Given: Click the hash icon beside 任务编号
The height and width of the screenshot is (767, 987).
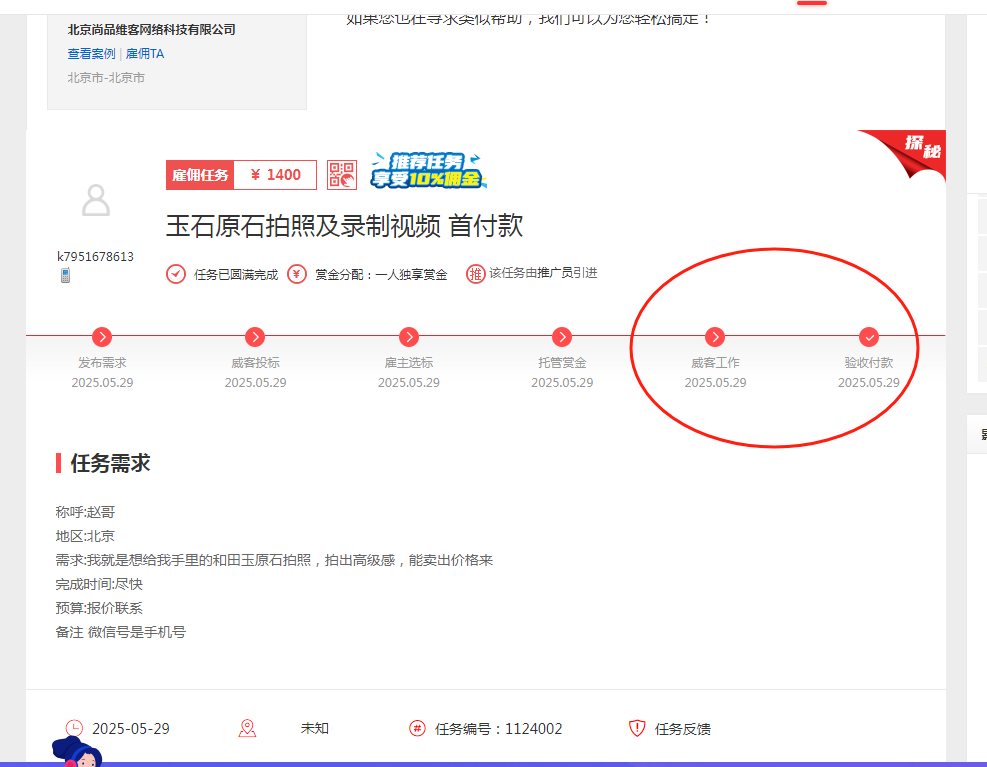Looking at the screenshot, I should pos(418,728).
